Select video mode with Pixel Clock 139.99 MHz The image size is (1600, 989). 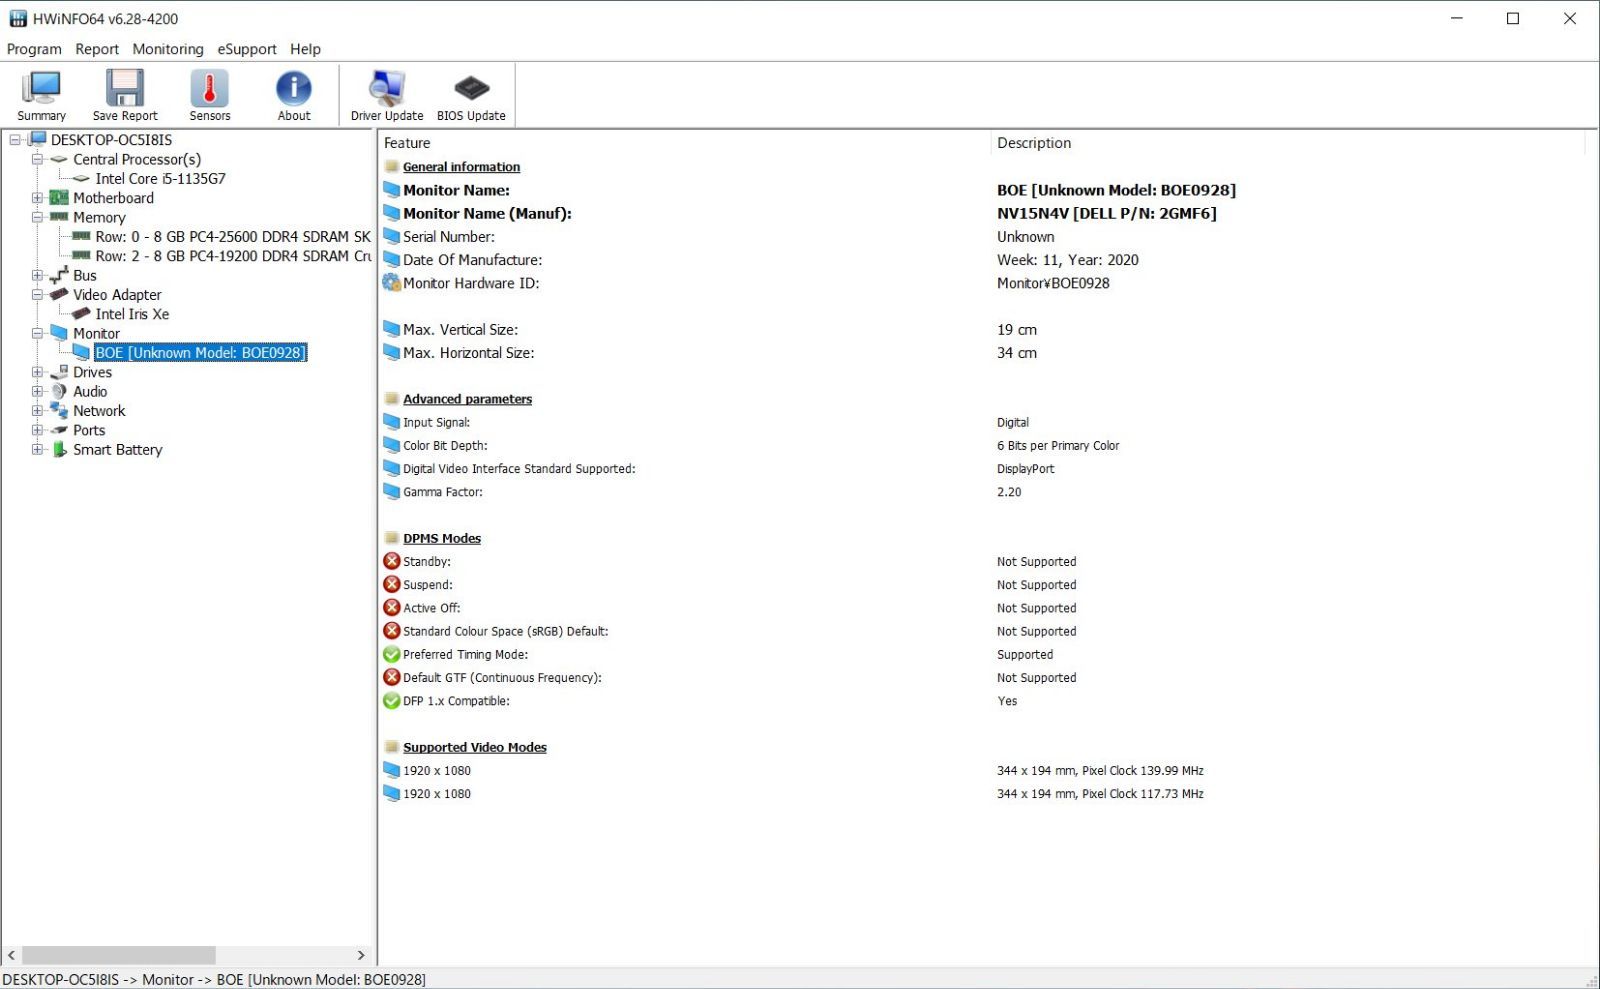point(983,771)
